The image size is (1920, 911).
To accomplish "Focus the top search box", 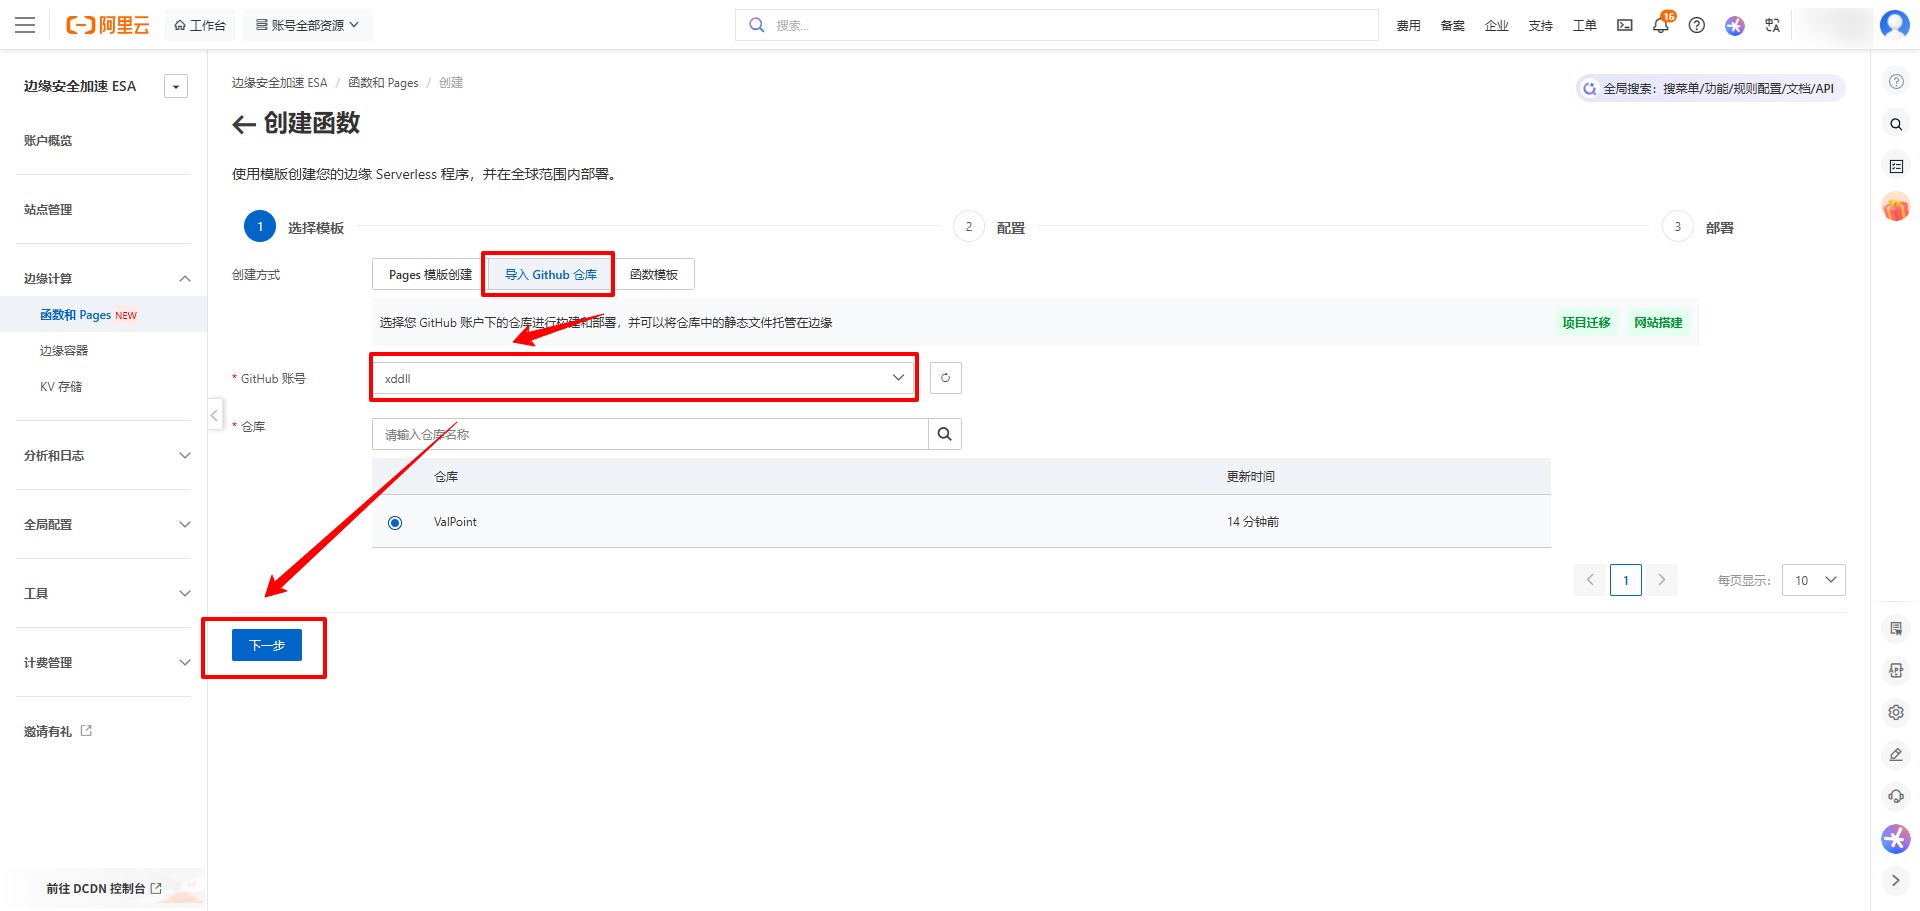I will (1057, 25).
